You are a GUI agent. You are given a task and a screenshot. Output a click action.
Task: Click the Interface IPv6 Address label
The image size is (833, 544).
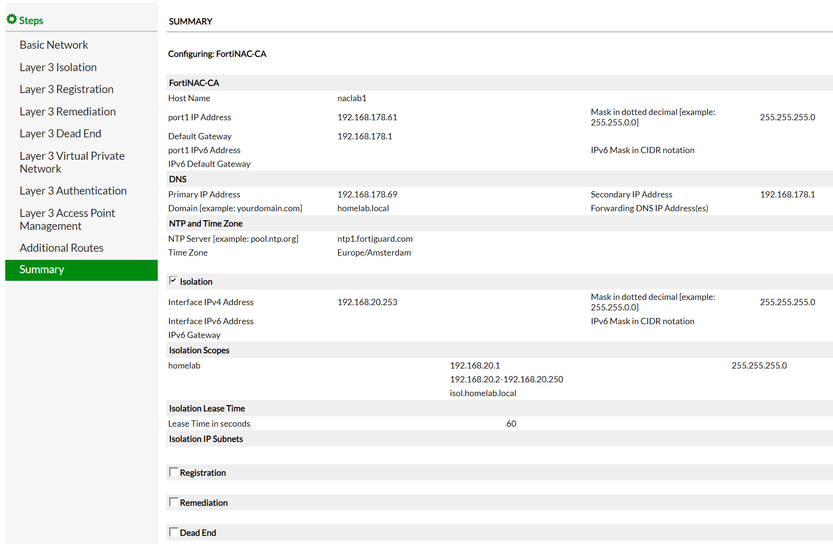click(211, 321)
